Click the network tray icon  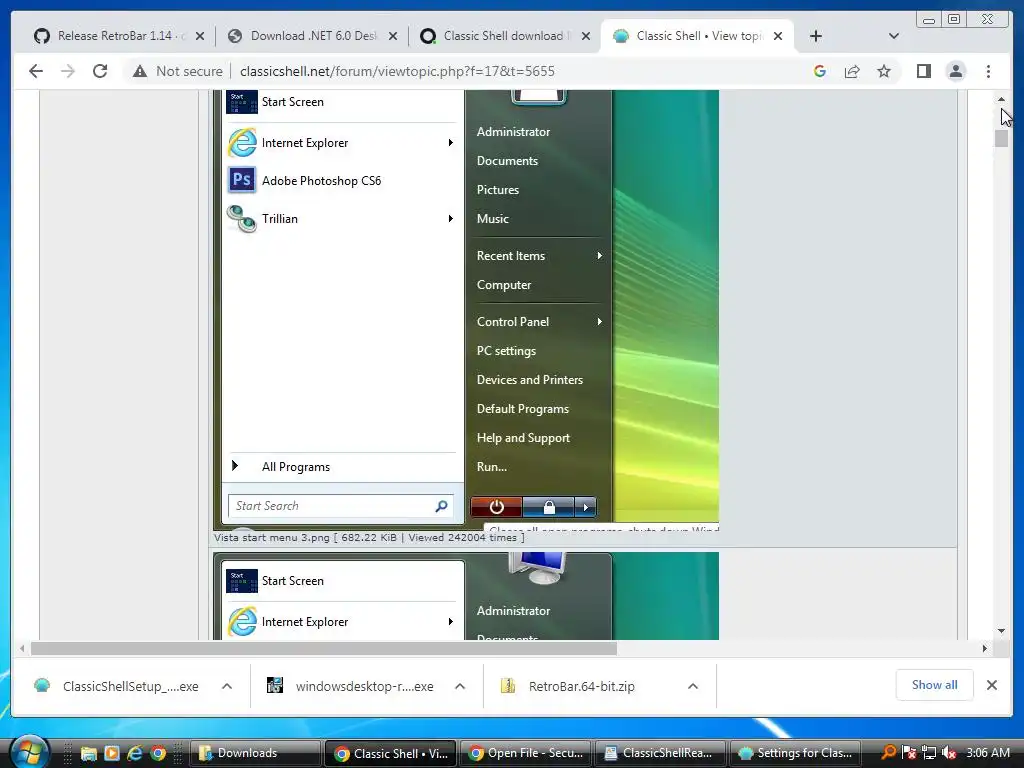click(x=929, y=753)
